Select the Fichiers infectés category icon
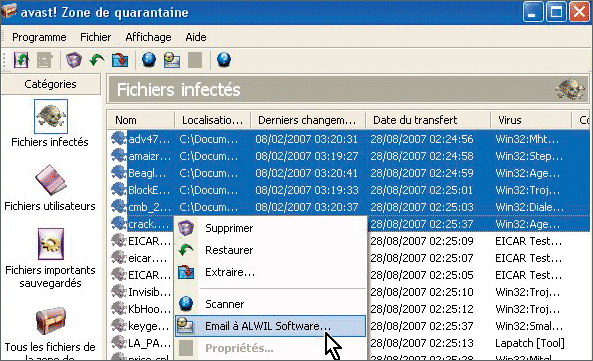The width and height of the screenshot is (593, 361). [x=51, y=116]
